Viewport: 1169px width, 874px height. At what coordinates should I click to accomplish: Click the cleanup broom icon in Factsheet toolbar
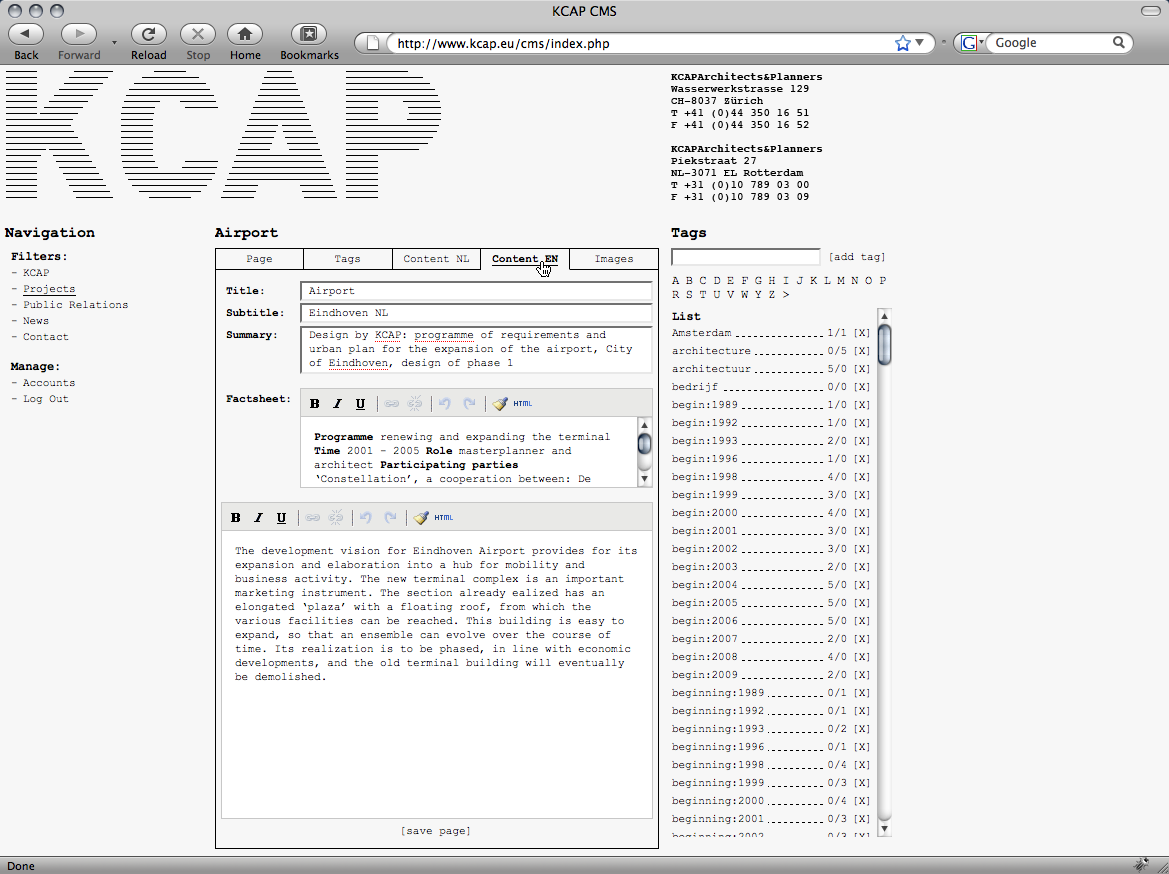[x=500, y=404]
